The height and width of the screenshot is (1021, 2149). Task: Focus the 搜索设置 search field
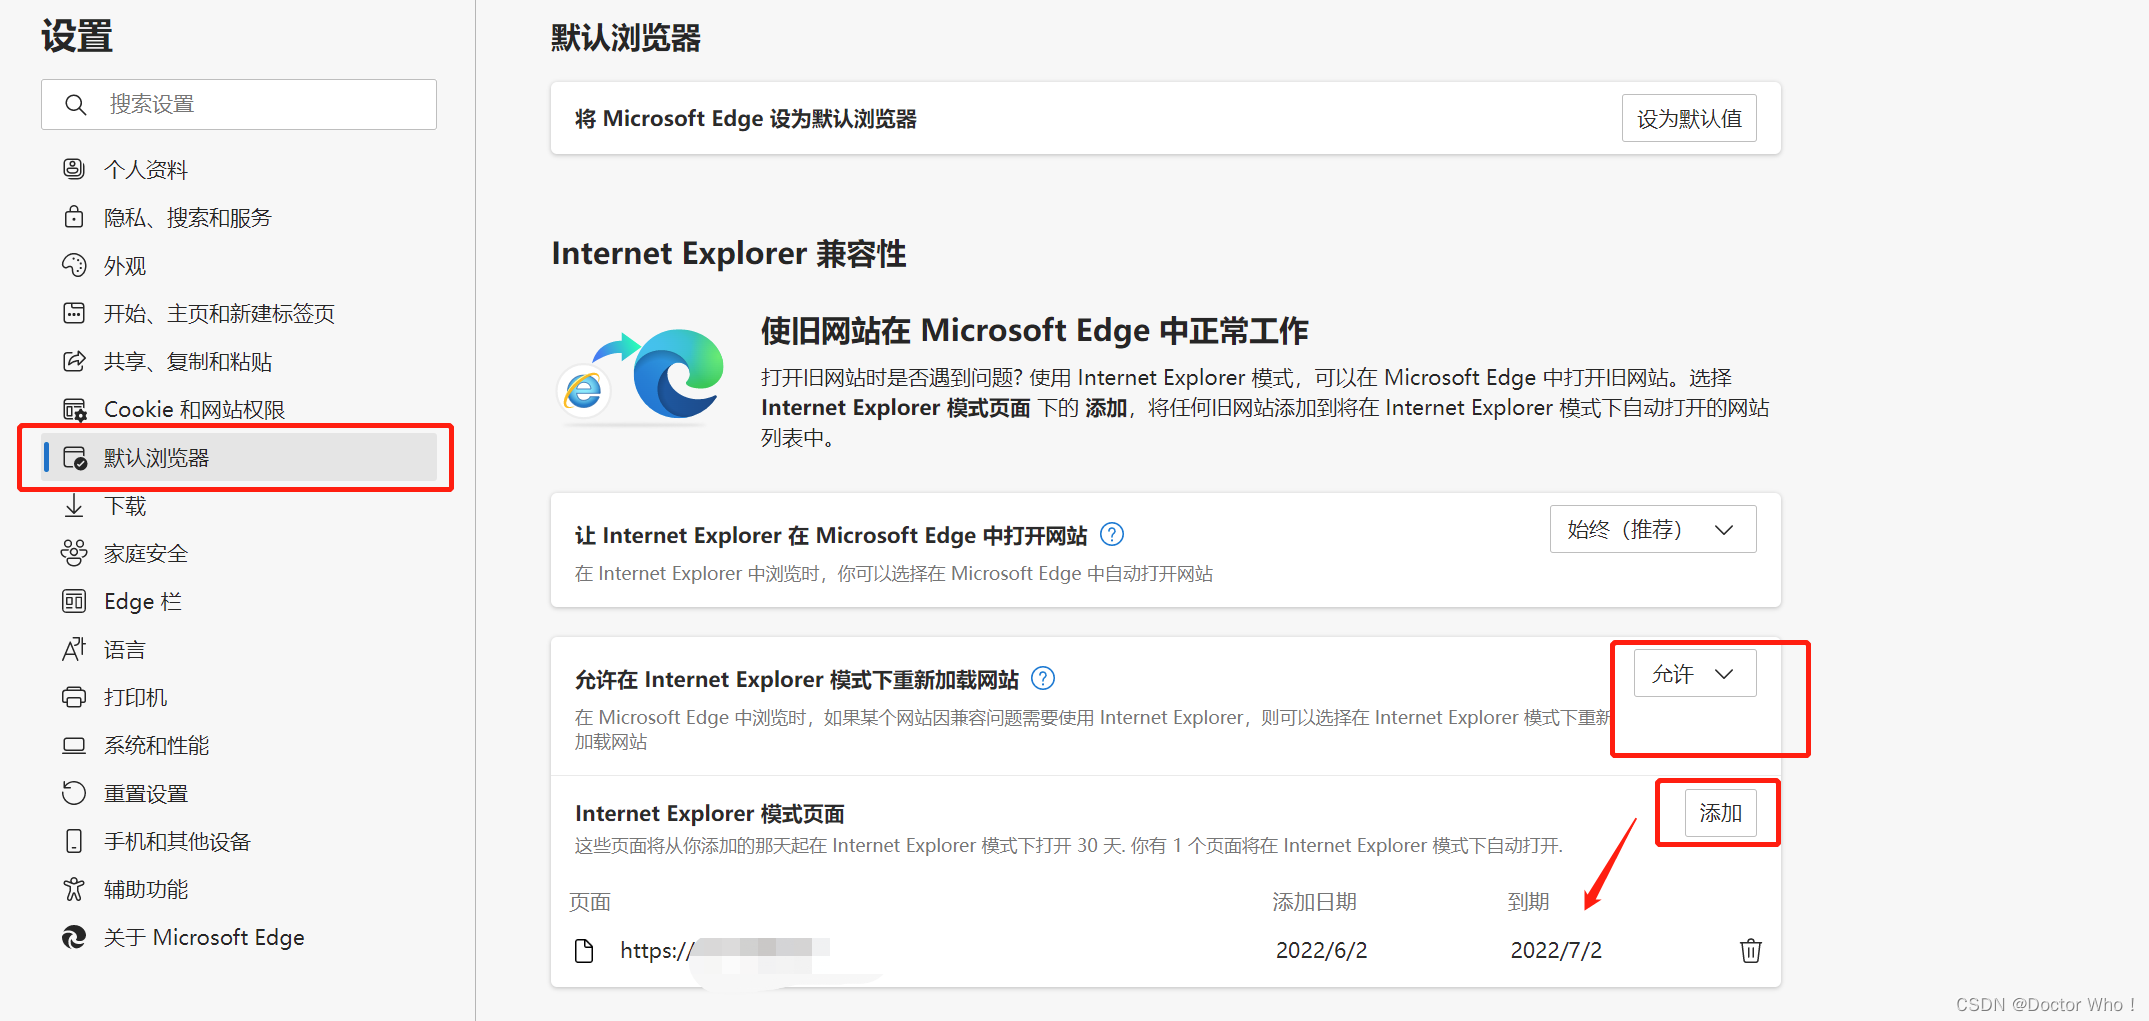pos(239,104)
